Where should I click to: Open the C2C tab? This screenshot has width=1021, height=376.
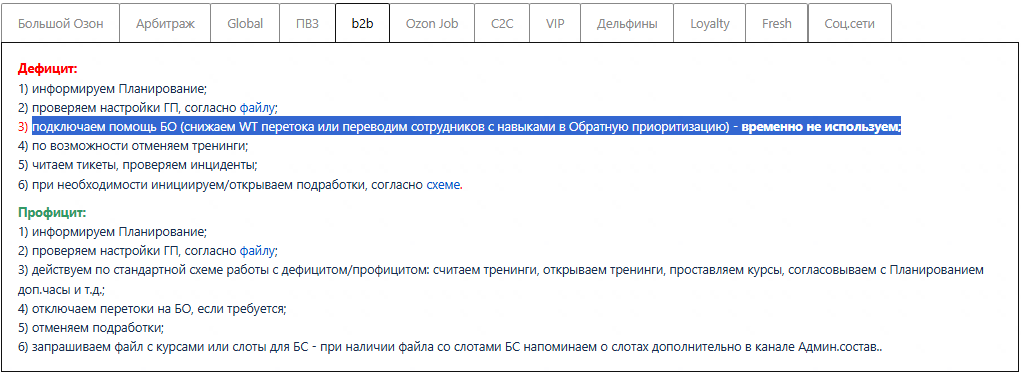click(x=502, y=23)
